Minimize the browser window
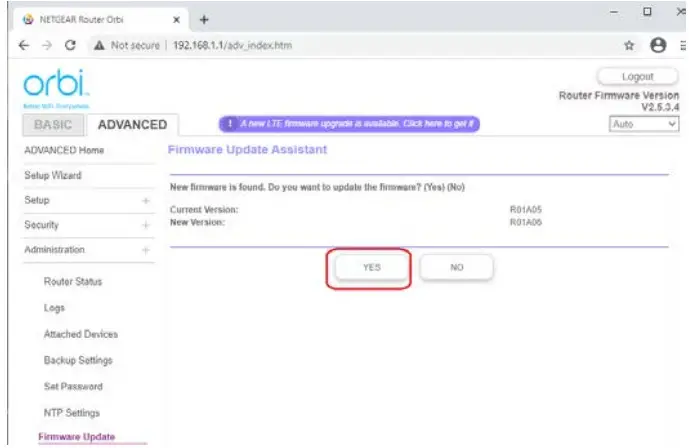Viewport: 689px width, 448px height. tap(614, 12)
